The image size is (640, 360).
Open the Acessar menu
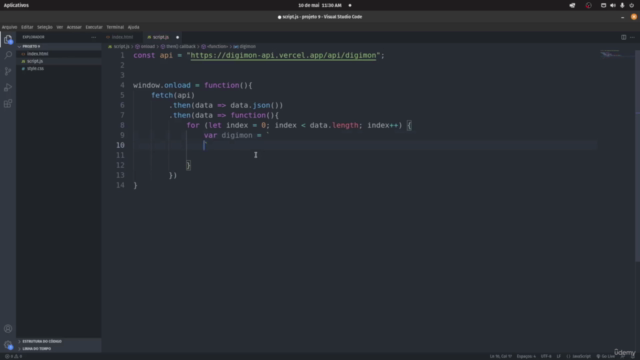click(x=74, y=27)
